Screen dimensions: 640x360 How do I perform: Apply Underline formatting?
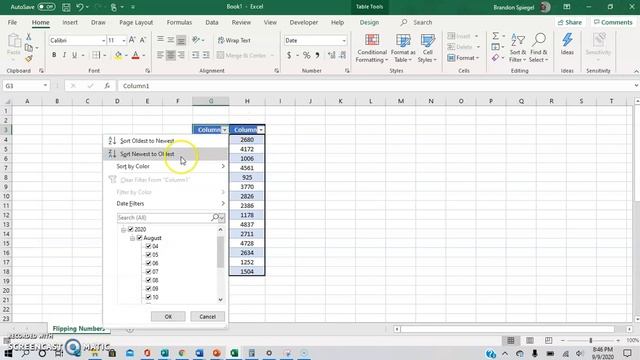[x=74, y=55]
